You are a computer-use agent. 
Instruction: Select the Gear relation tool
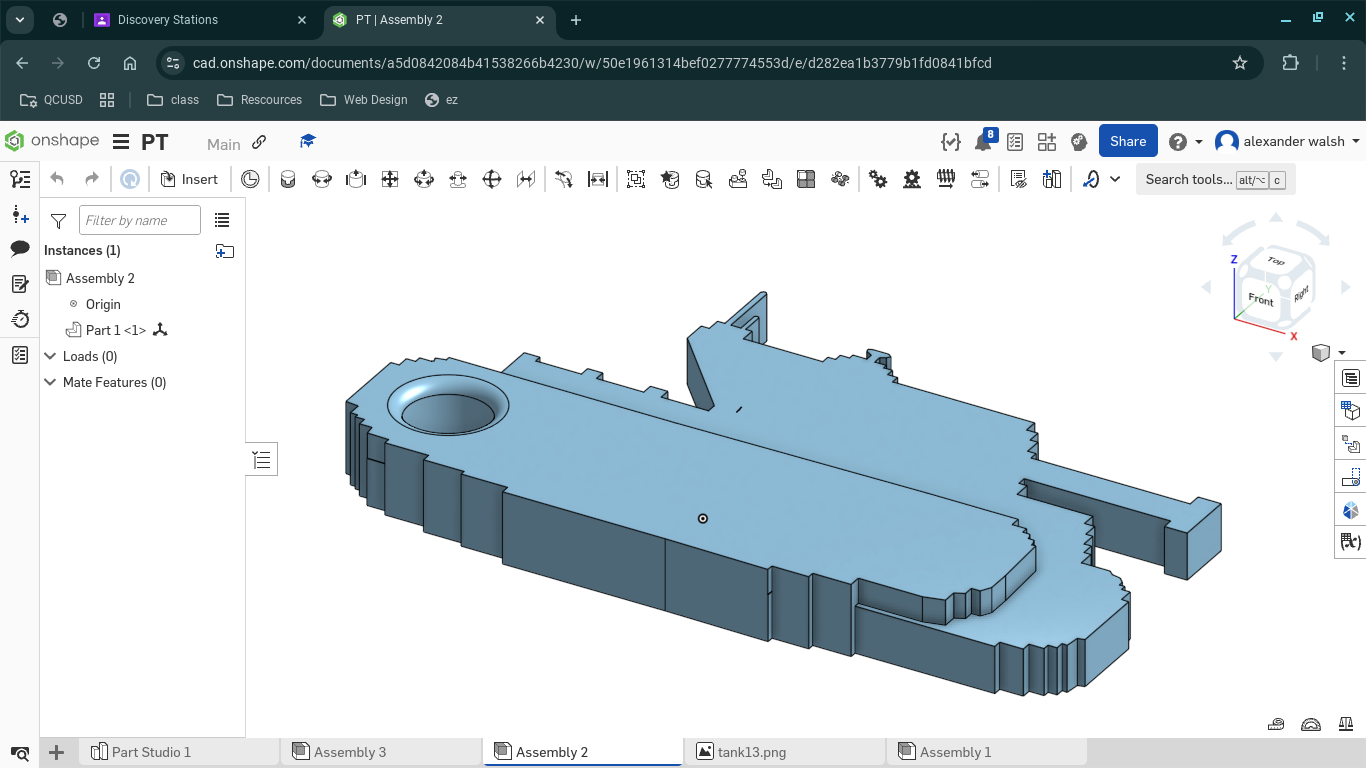tap(878, 179)
